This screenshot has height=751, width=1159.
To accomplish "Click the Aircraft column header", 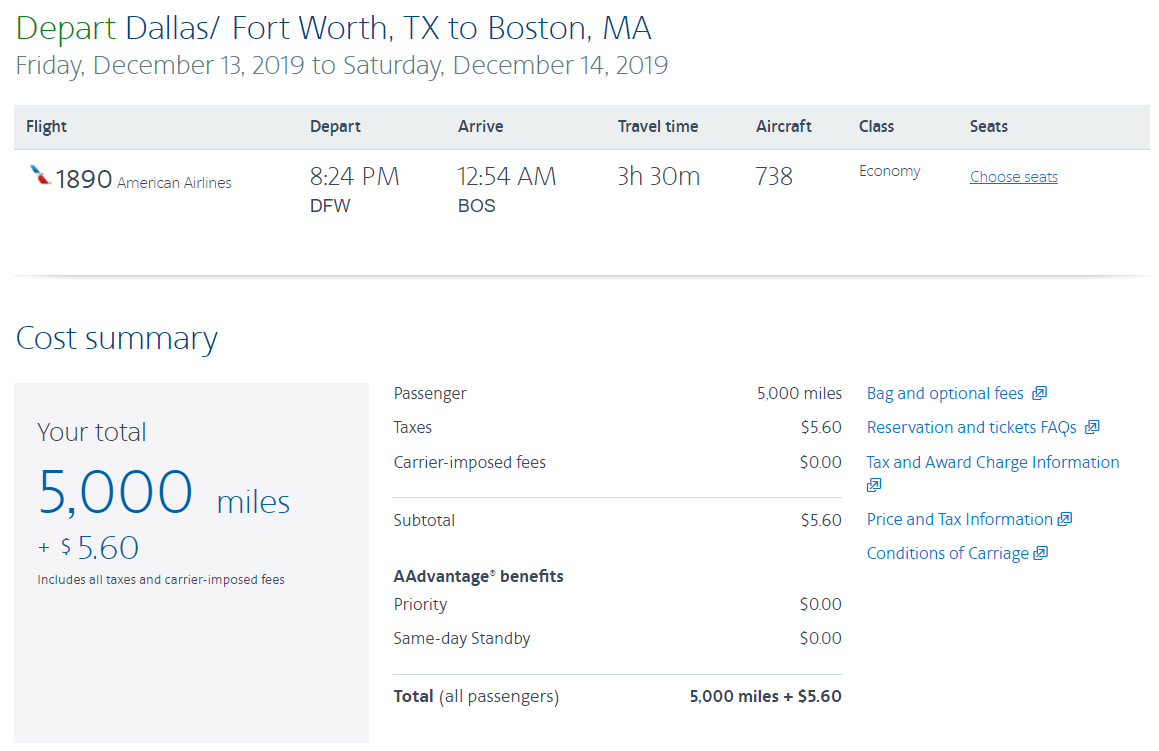I will 783,126.
